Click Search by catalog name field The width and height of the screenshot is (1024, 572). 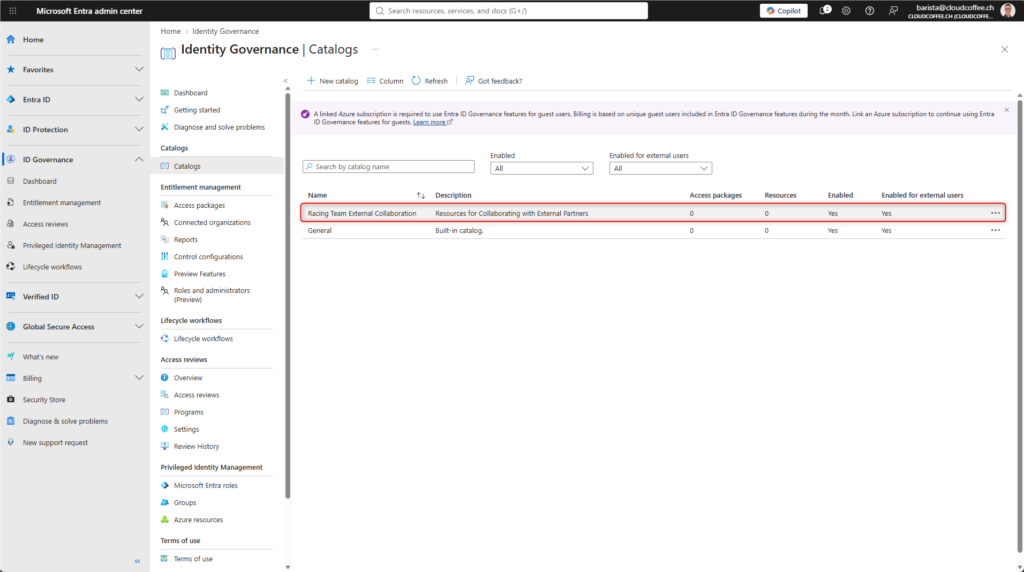[389, 167]
